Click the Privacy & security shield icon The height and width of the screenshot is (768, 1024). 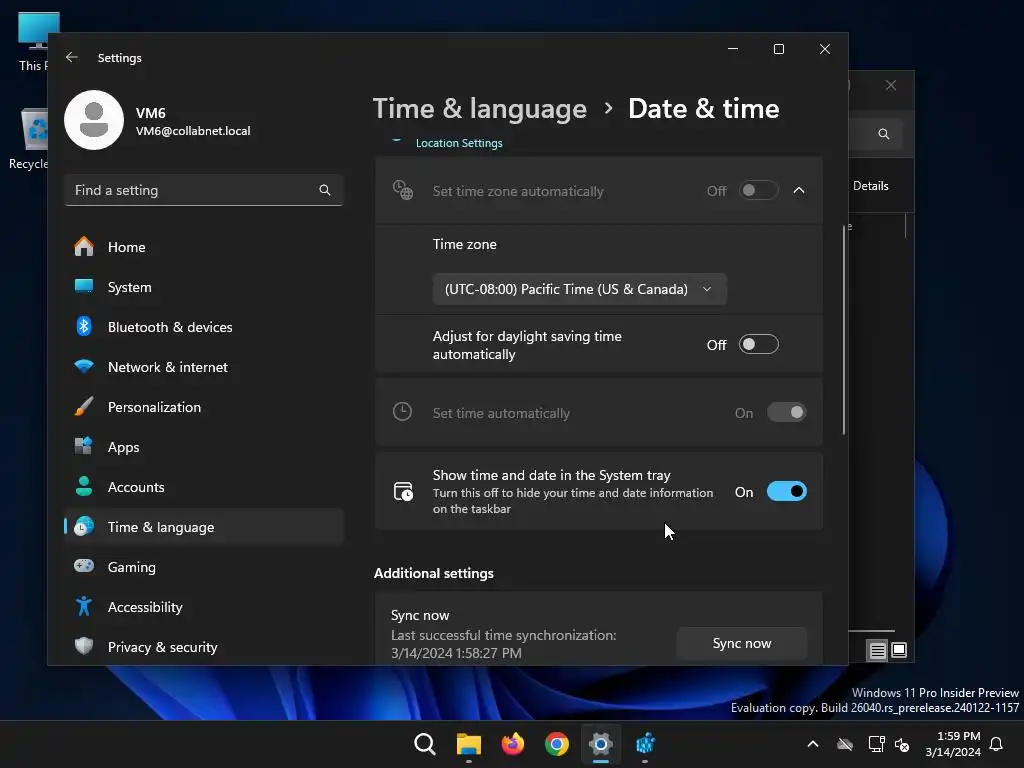84,647
